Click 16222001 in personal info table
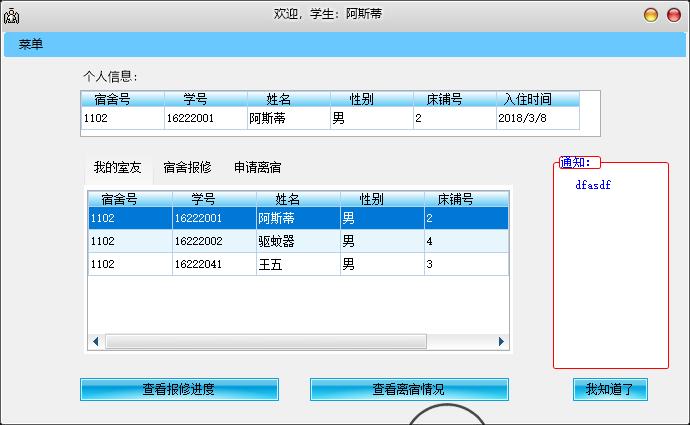Viewport: 690px width, 425px height. pos(206,118)
